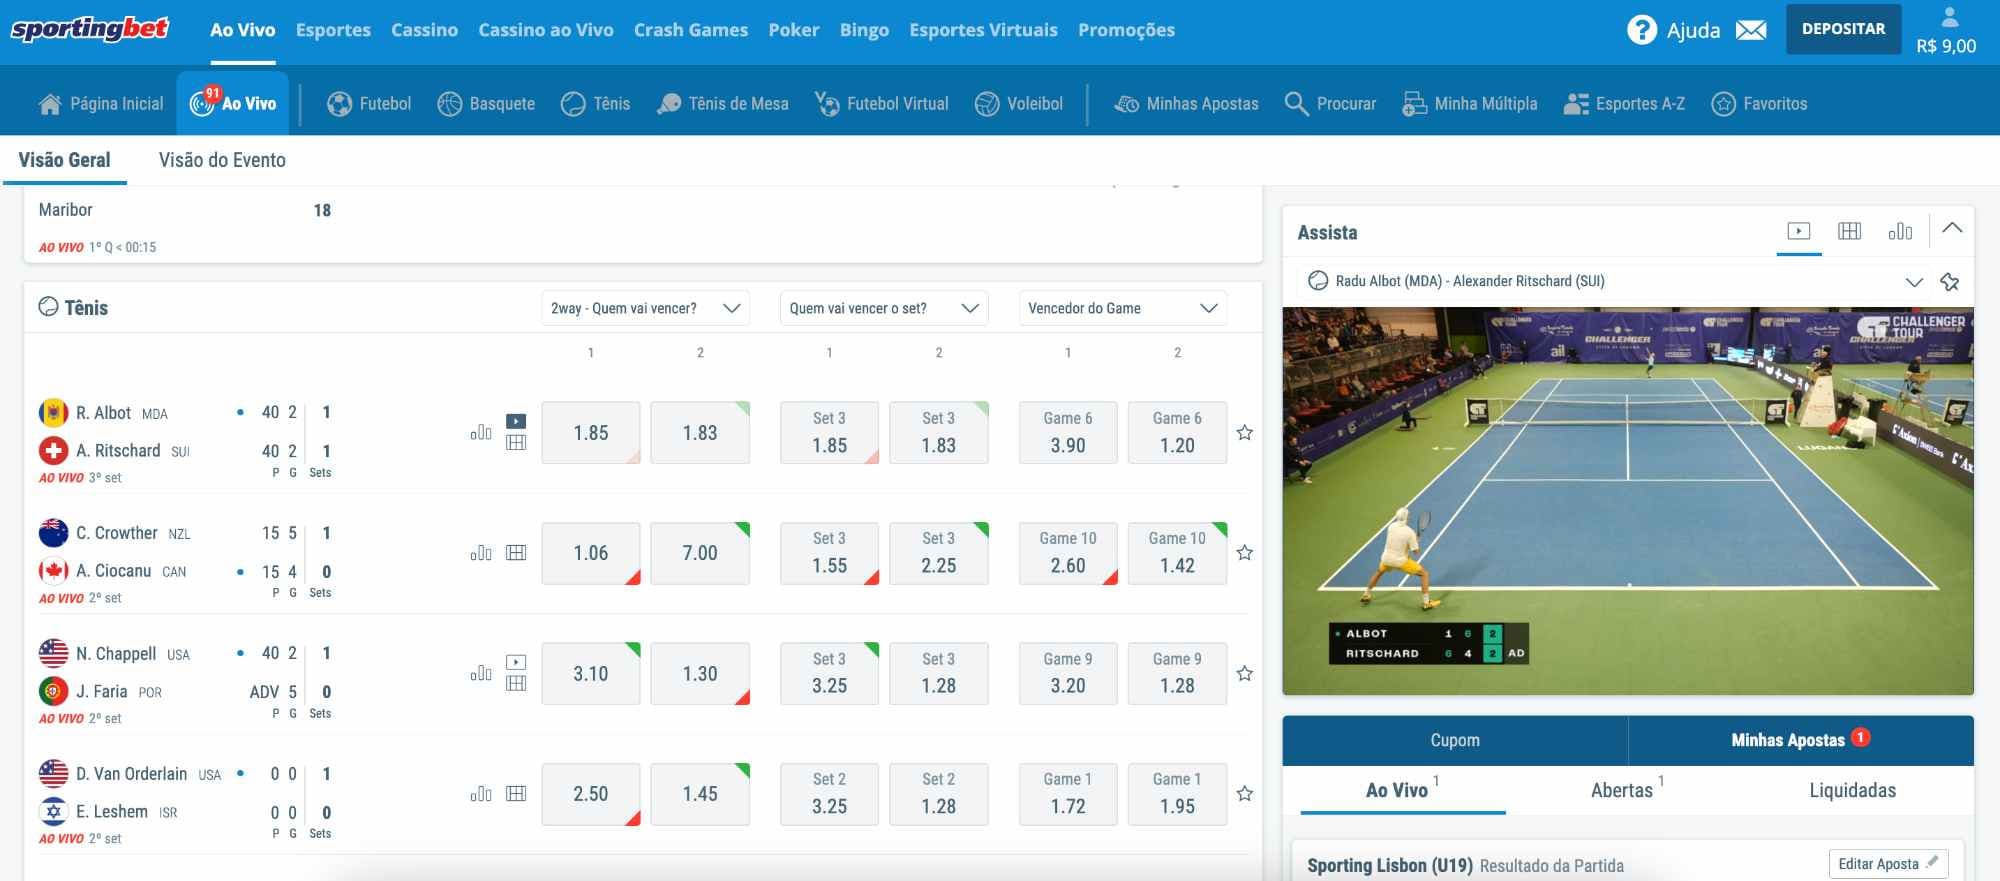Open Esportes Virtuais menu
Screen dimensions: 2000x881
(983, 30)
